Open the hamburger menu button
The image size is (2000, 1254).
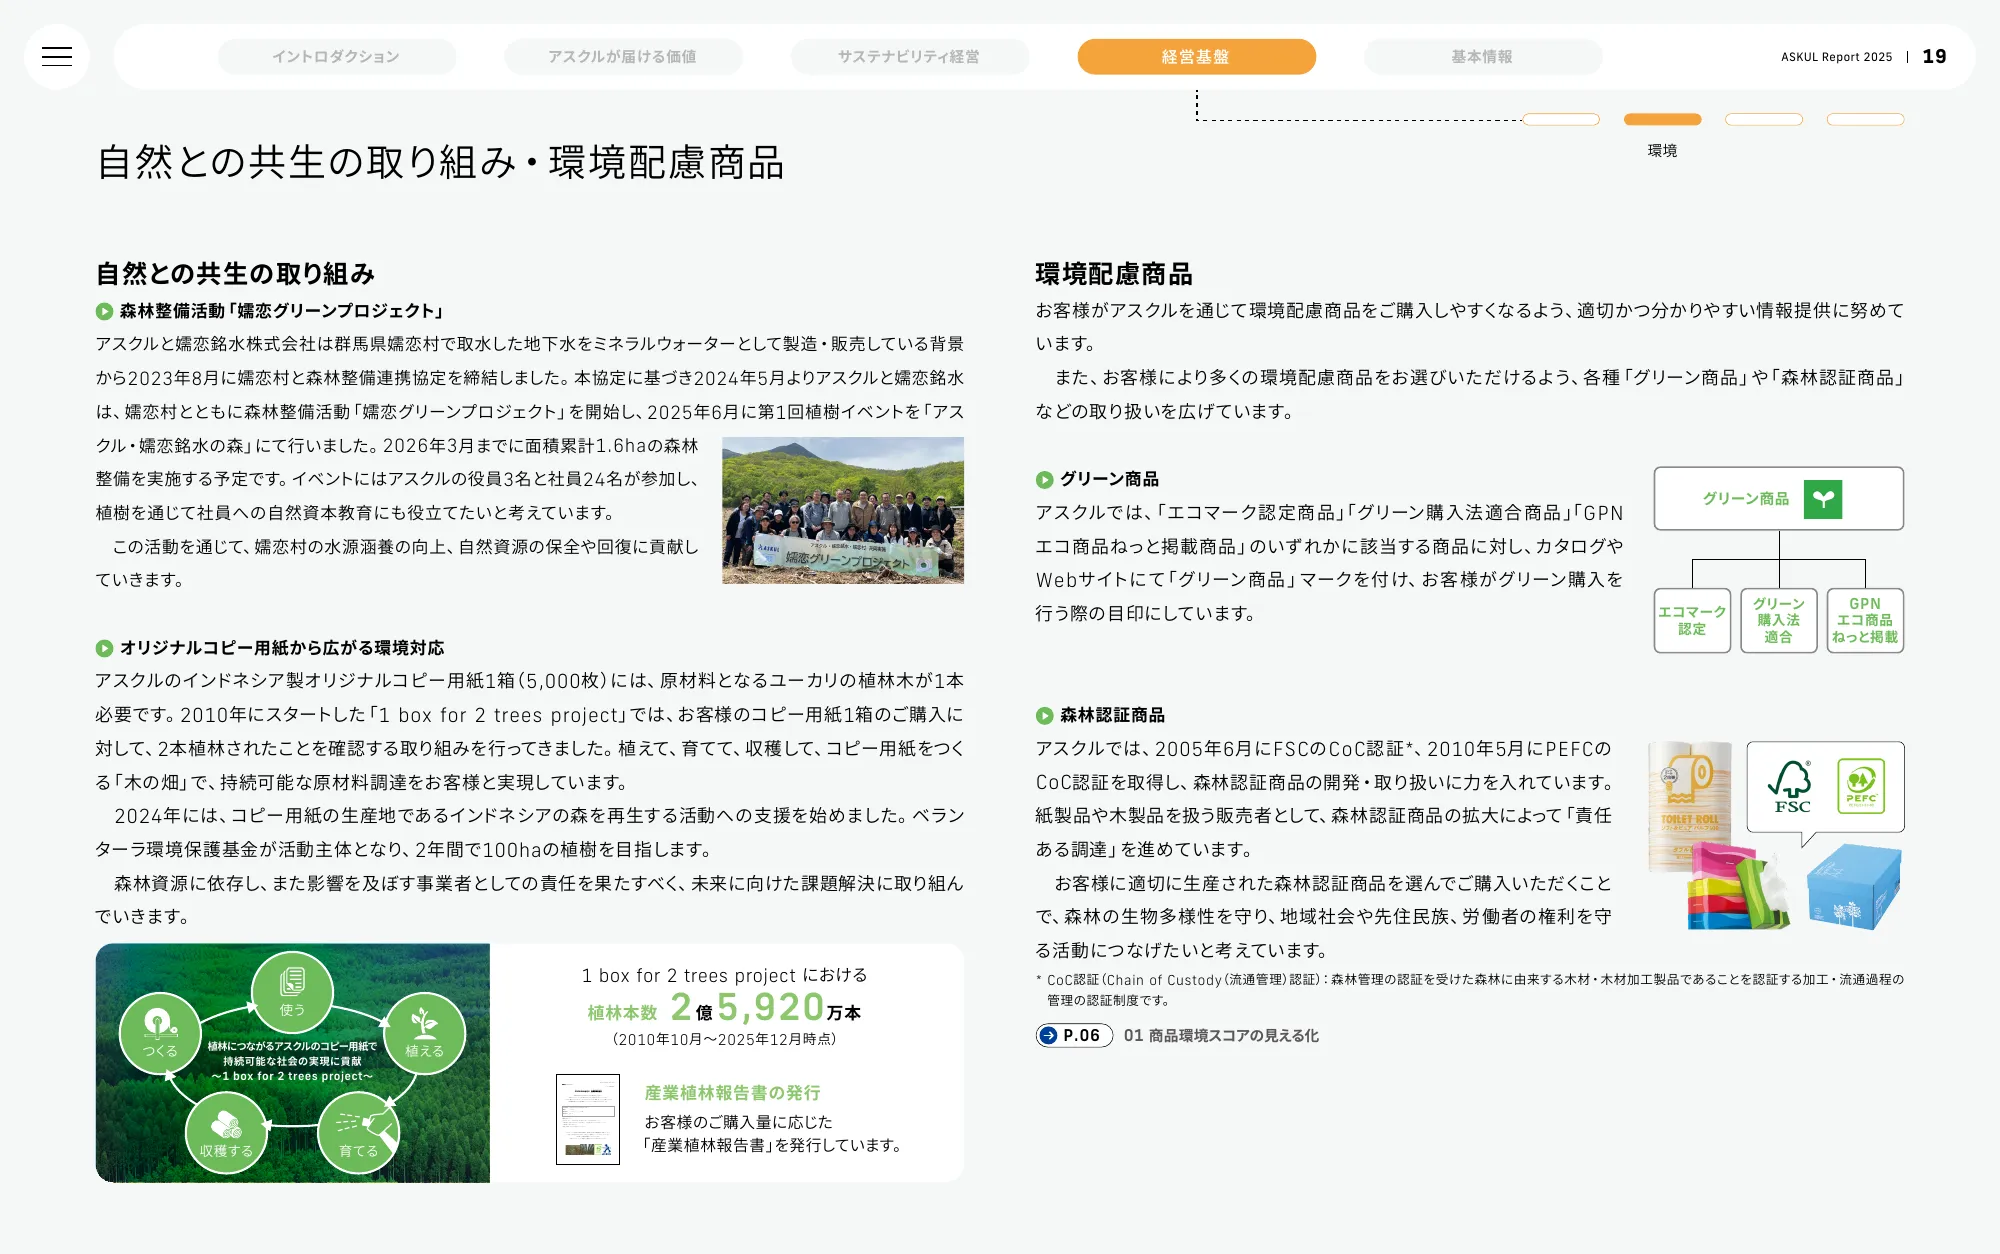click(x=57, y=57)
